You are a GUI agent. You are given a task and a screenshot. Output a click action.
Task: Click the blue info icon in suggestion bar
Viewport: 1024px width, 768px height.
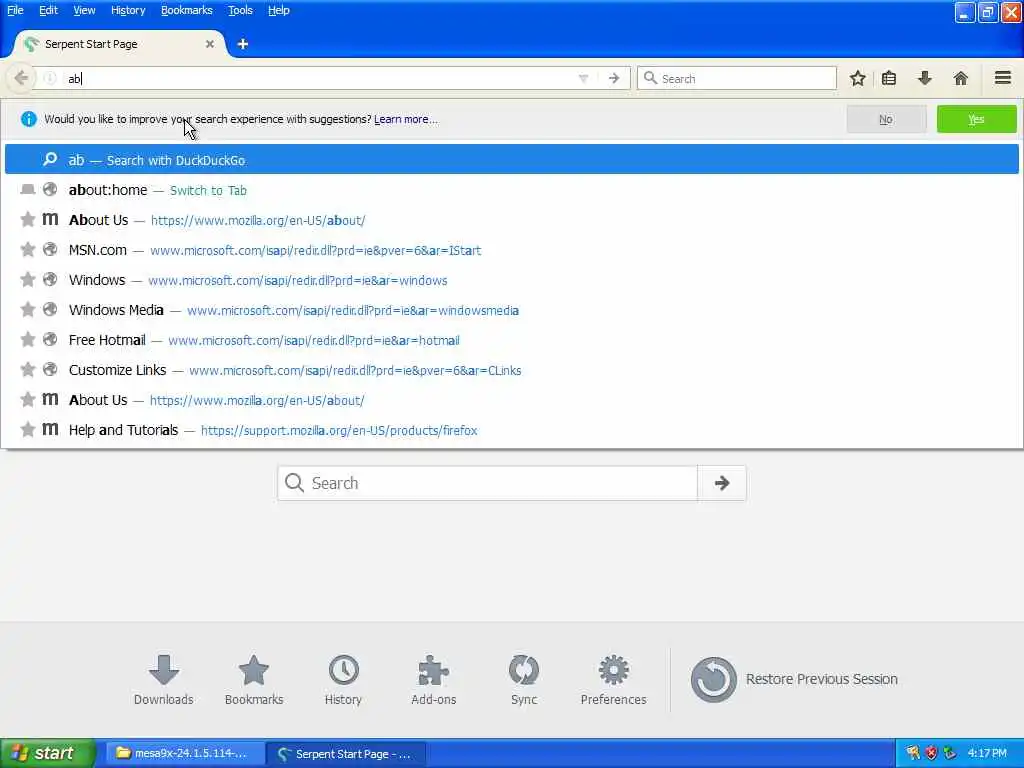(28, 119)
